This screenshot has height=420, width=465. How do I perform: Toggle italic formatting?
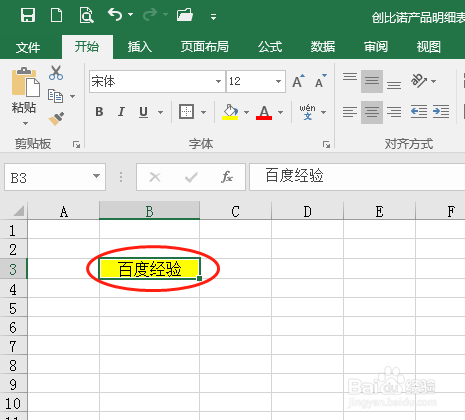click(121, 112)
